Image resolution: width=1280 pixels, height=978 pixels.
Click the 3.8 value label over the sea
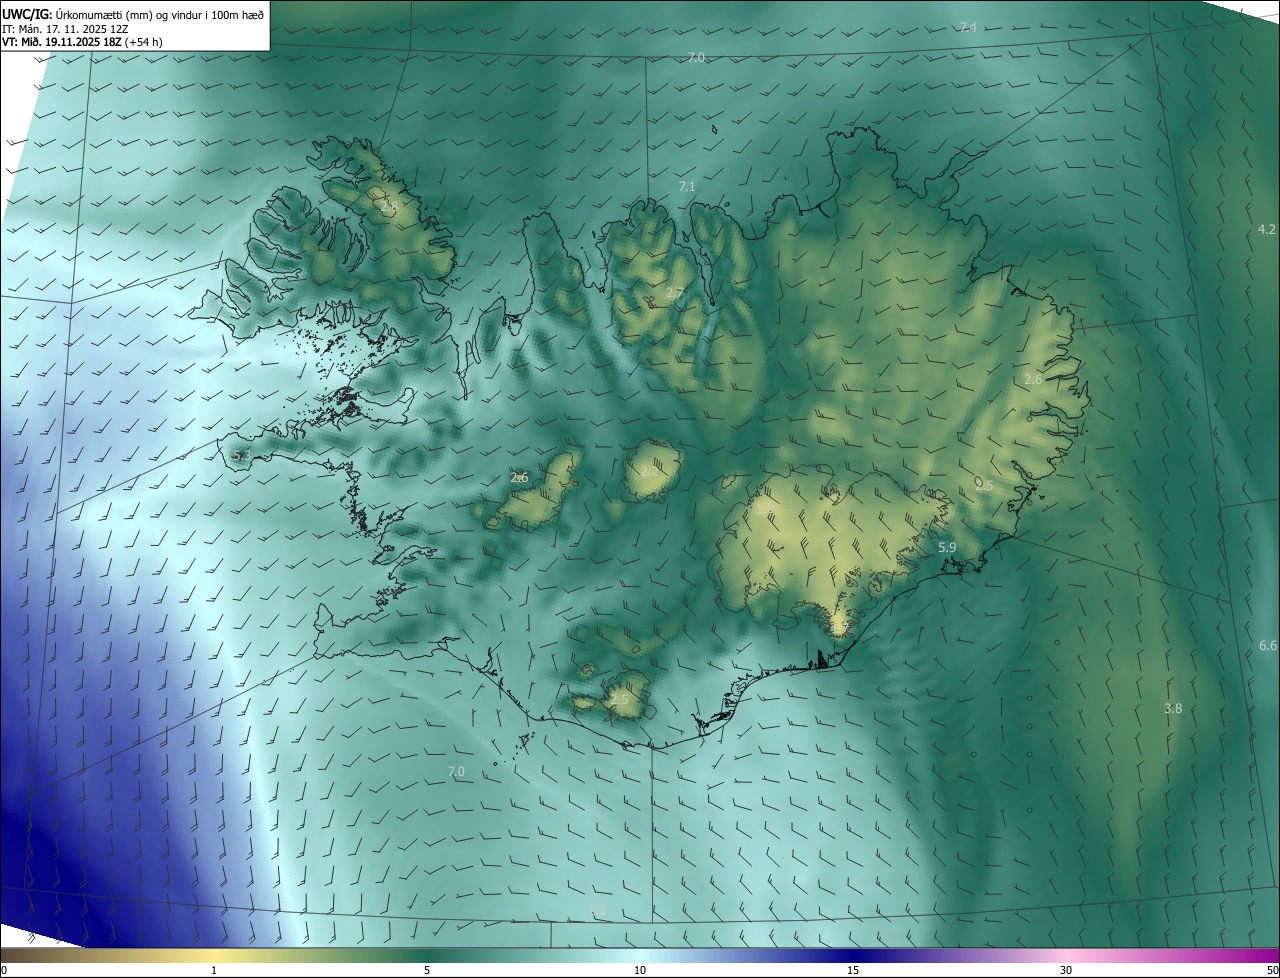click(1173, 708)
